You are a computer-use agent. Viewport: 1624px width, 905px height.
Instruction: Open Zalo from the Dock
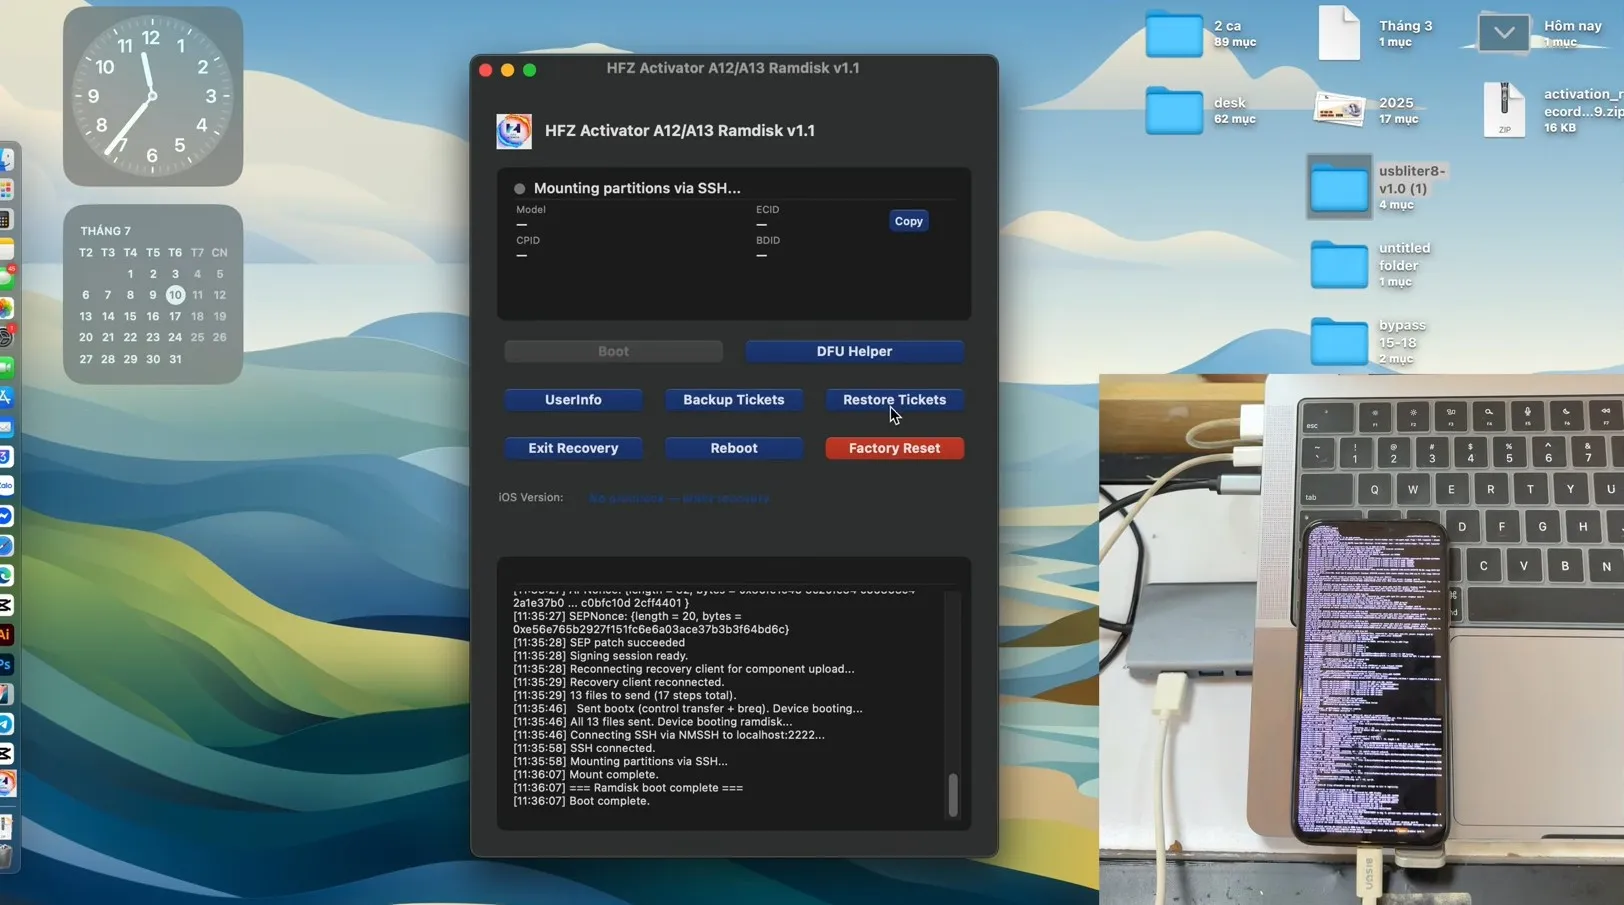point(6,486)
